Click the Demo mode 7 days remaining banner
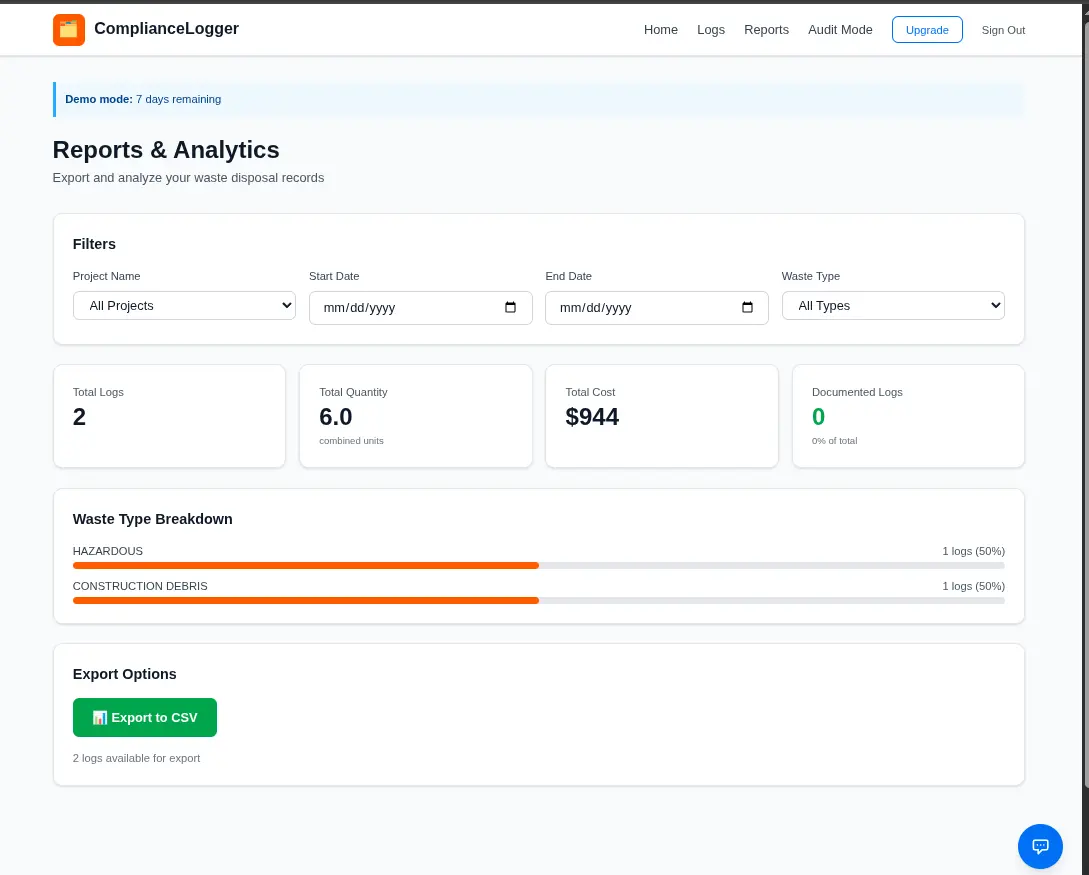This screenshot has height=875, width=1089. point(538,99)
